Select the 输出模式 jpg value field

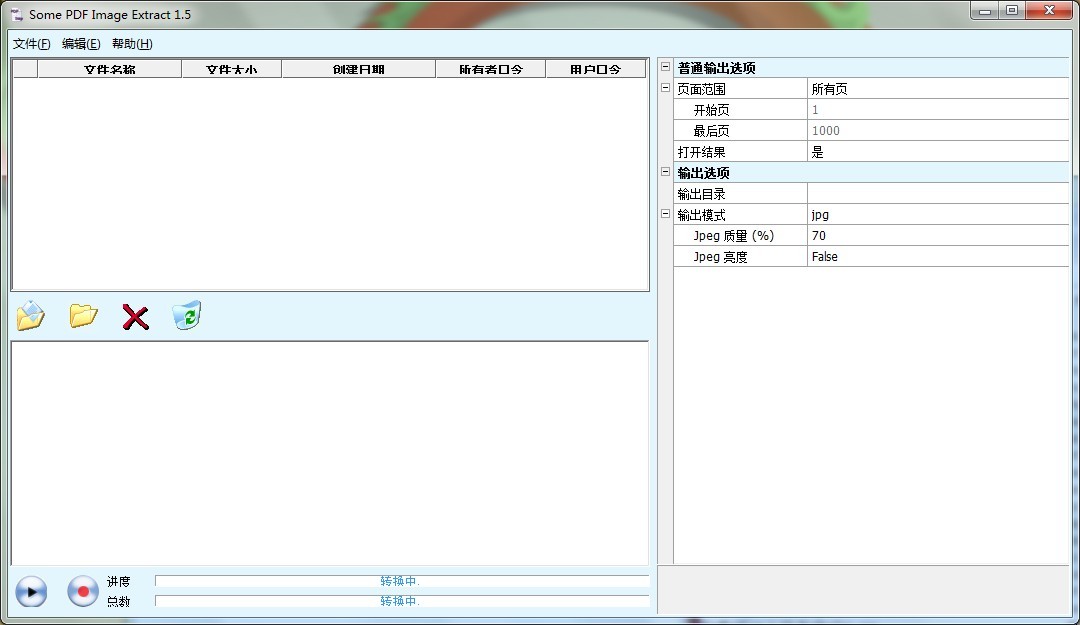[x=937, y=215]
